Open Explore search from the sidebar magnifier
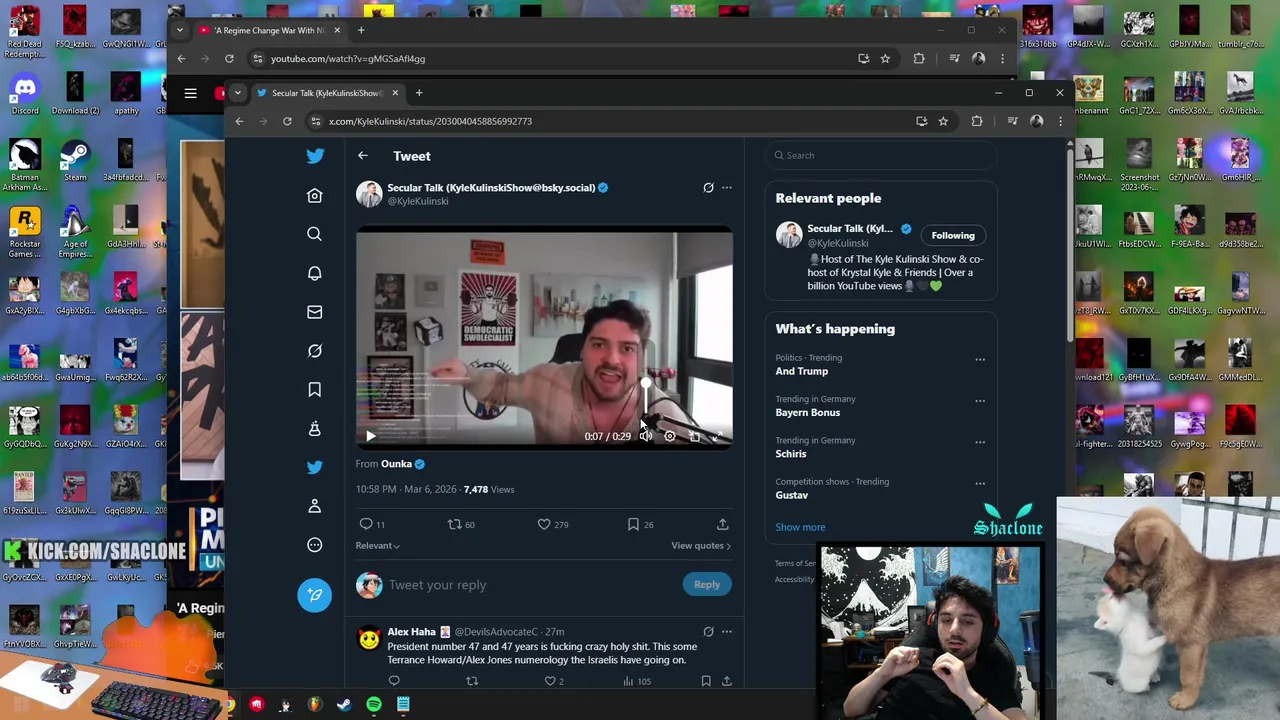This screenshot has width=1280, height=720. (x=314, y=234)
